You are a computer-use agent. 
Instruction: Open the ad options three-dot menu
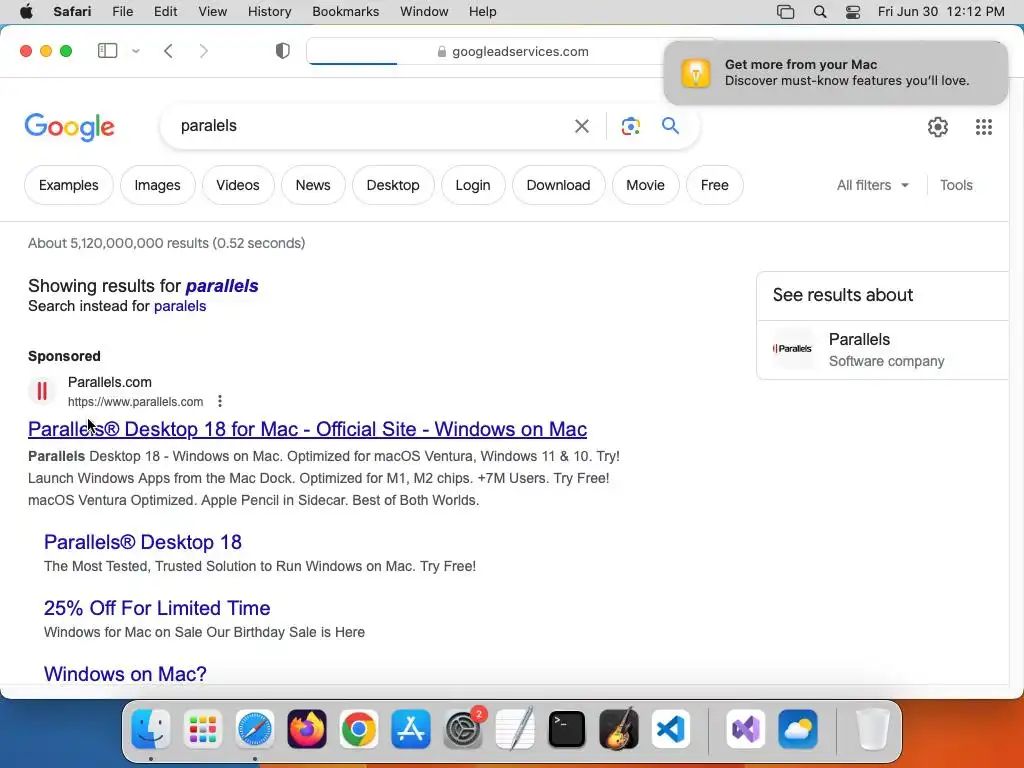click(220, 401)
